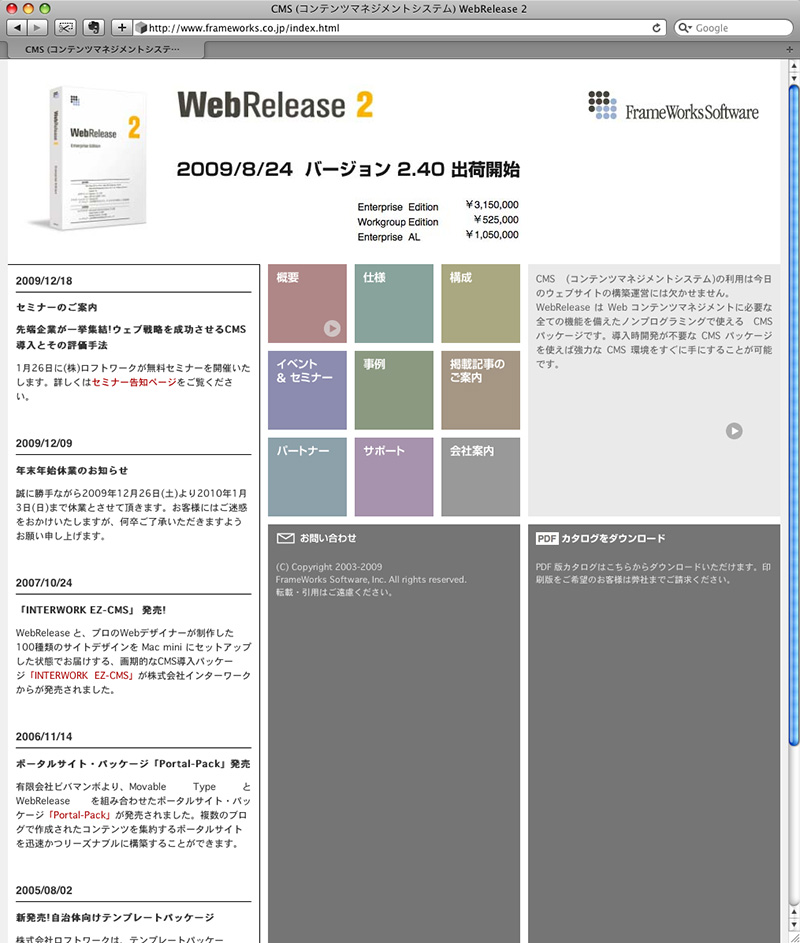Click the play arrow in the 概要 tile
This screenshot has width=800, height=943.
[332, 328]
